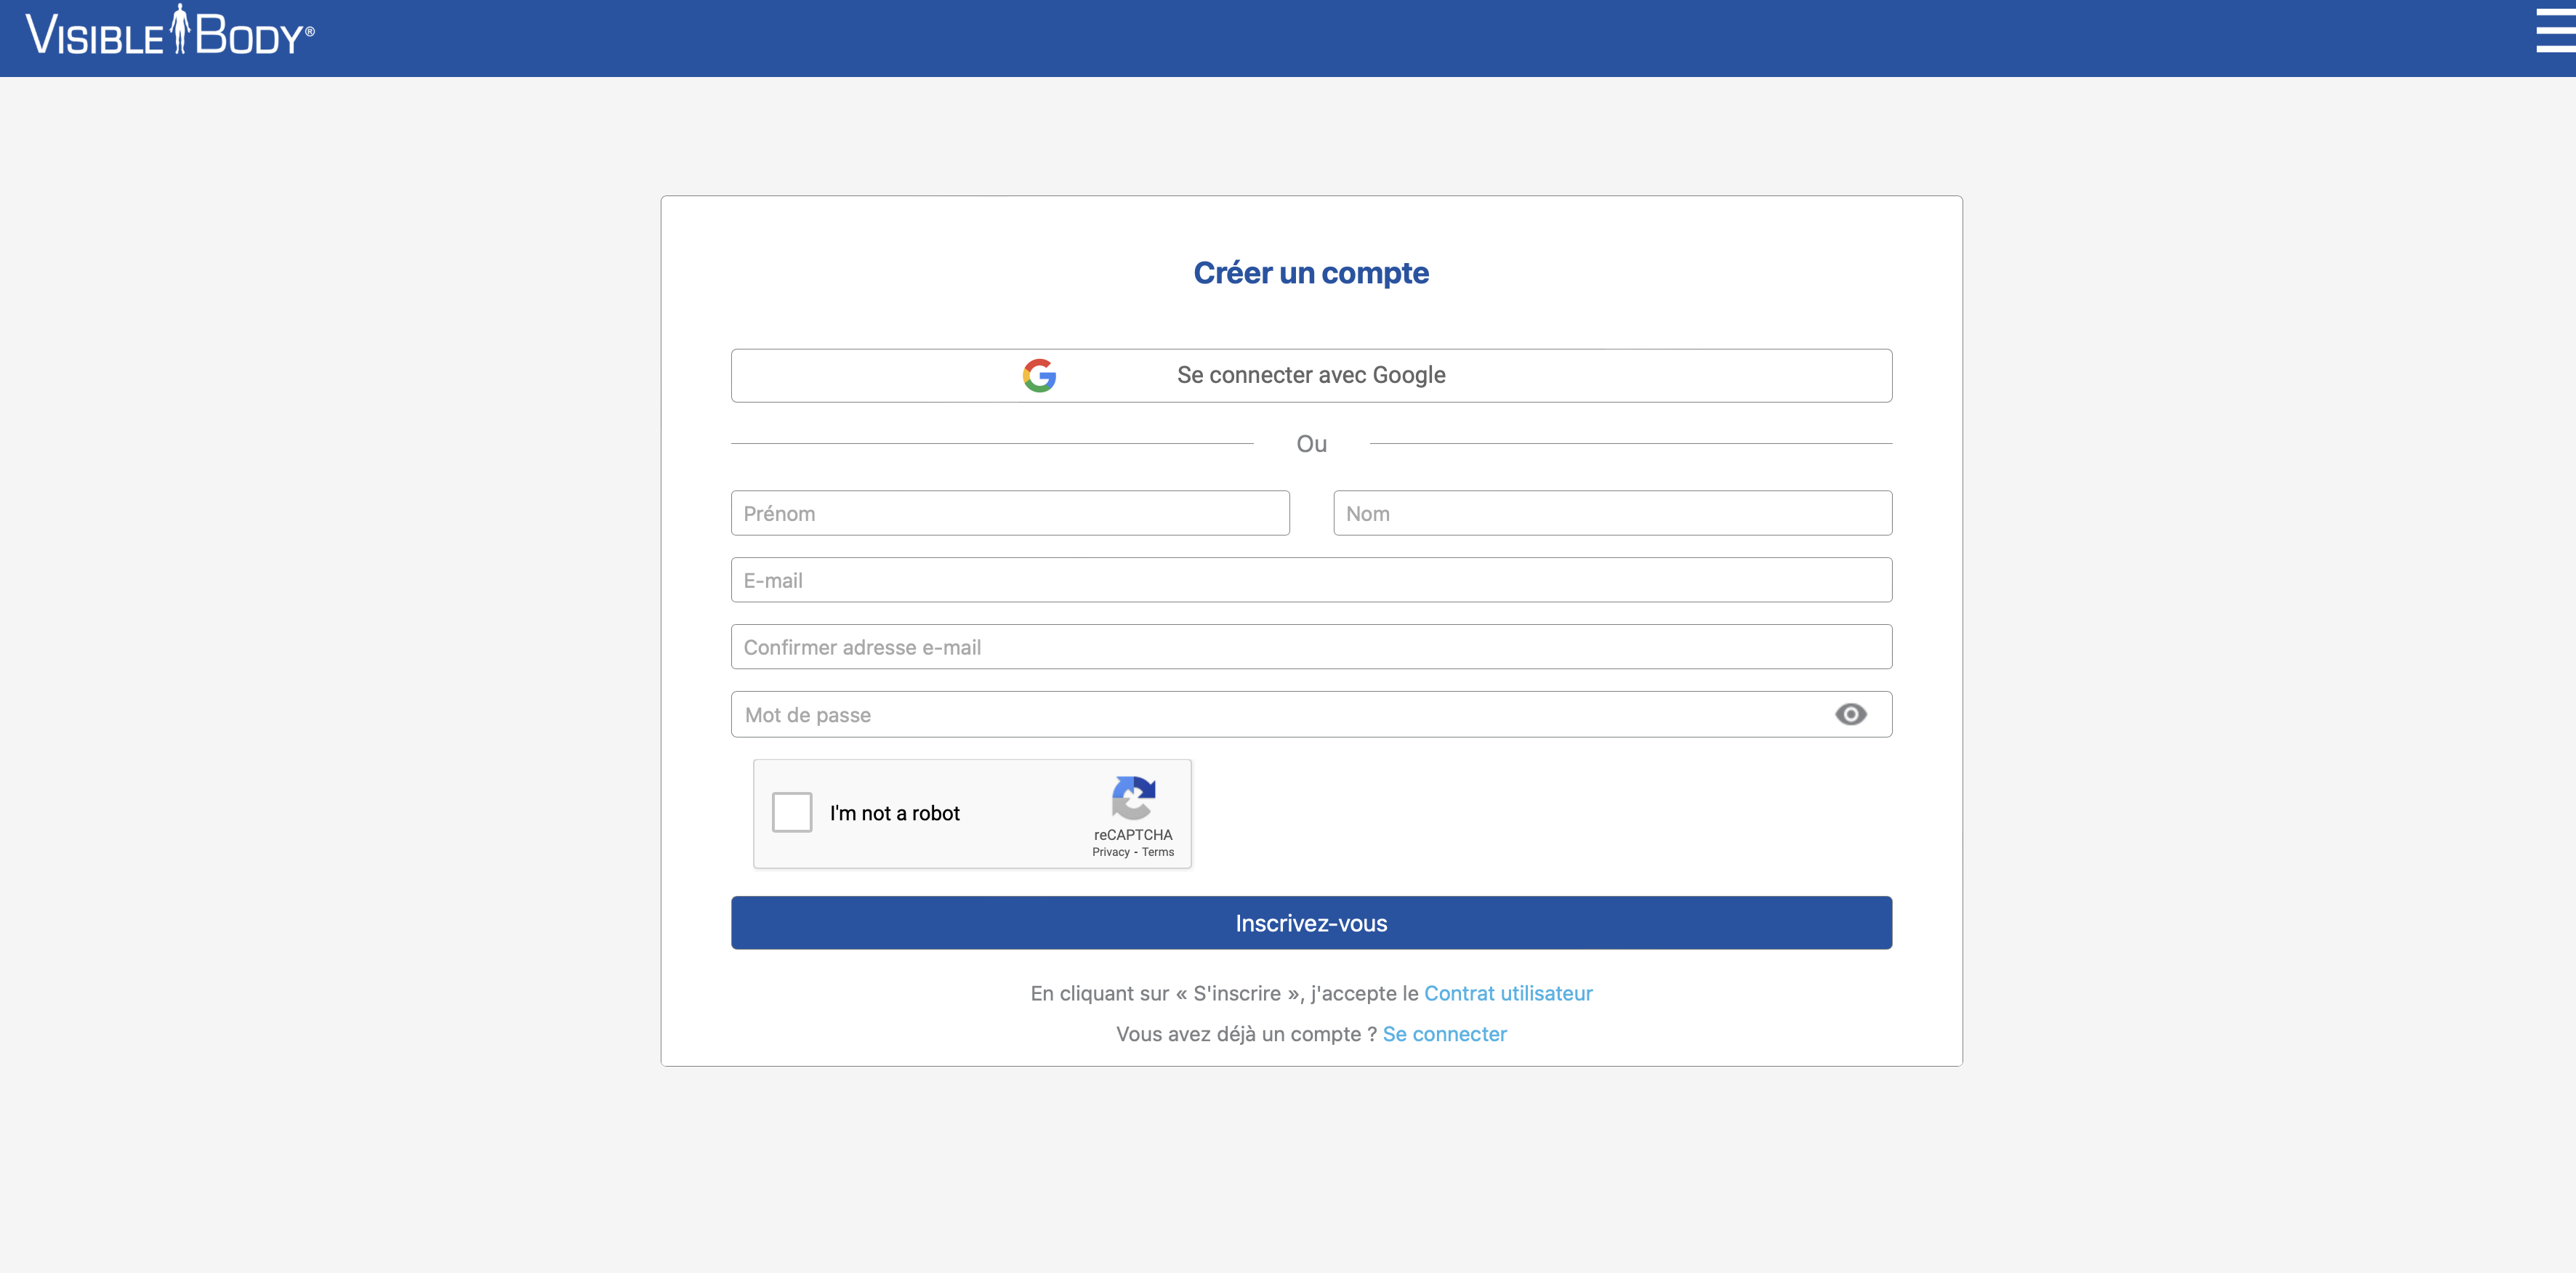Open the Contrat utilisateur link
Image resolution: width=2576 pixels, height=1273 pixels.
pyautogui.click(x=1508, y=993)
